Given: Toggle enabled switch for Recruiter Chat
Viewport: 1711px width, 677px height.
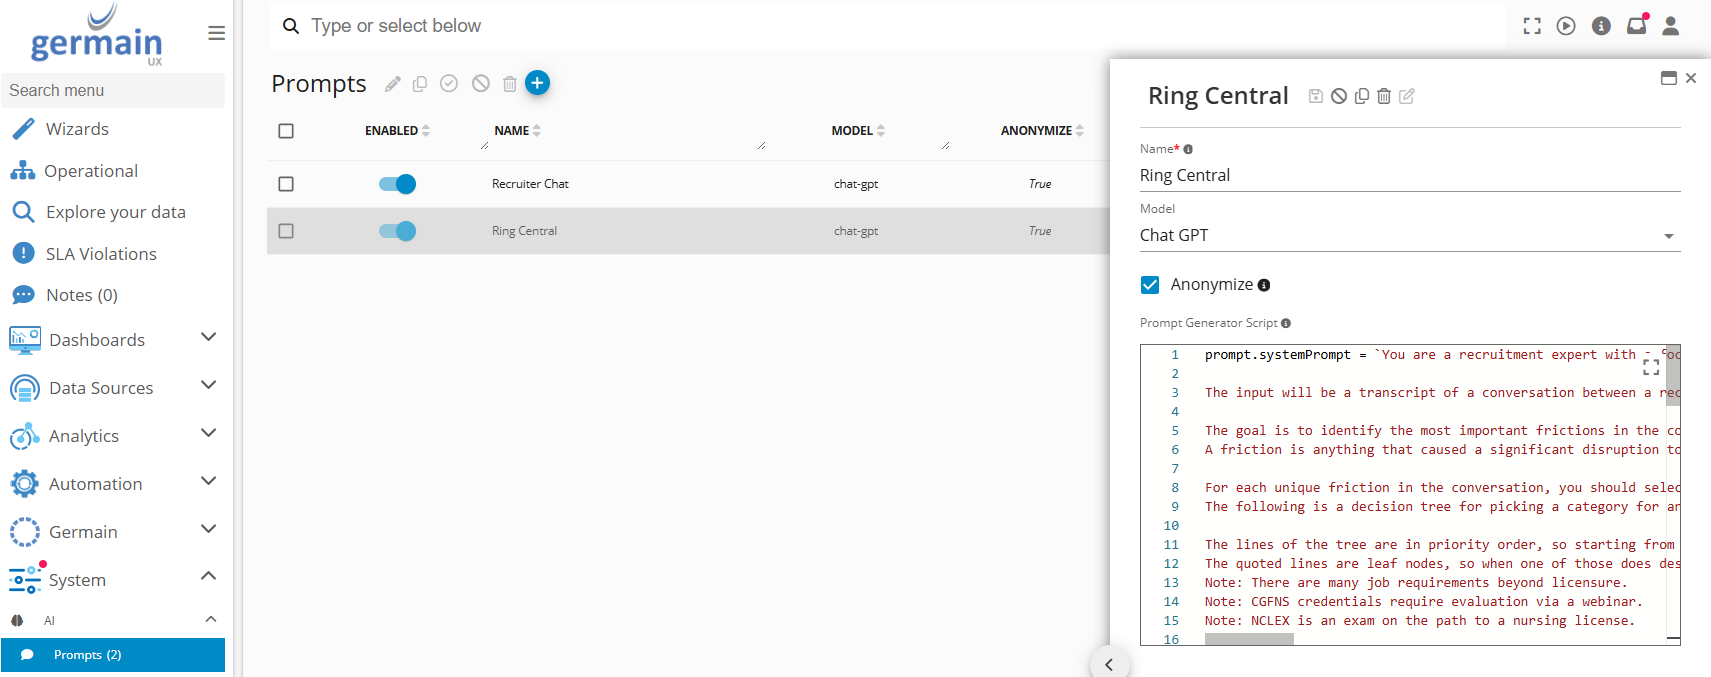Looking at the screenshot, I should tap(397, 184).
